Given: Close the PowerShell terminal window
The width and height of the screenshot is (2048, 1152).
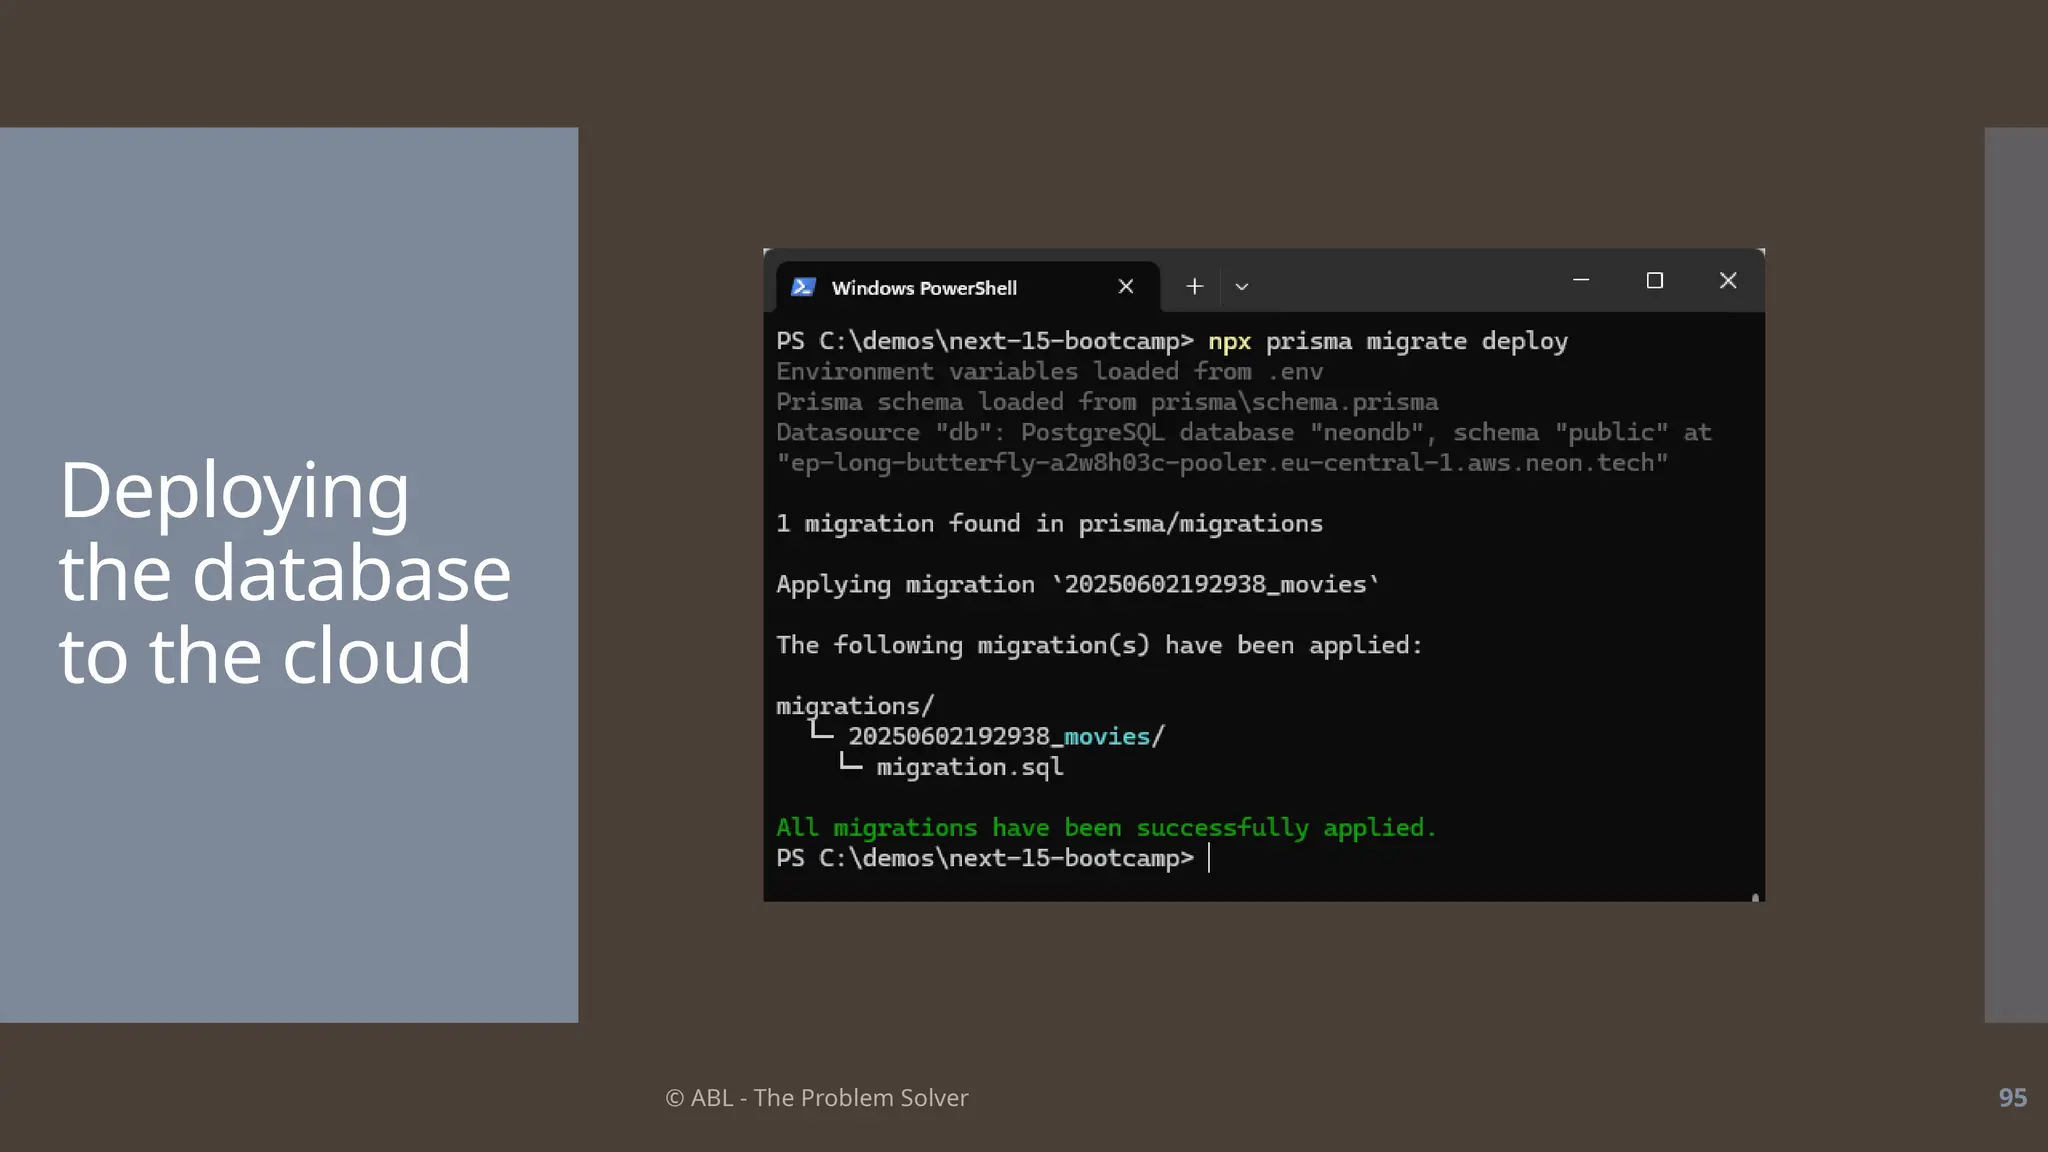Looking at the screenshot, I should (1728, 281).
